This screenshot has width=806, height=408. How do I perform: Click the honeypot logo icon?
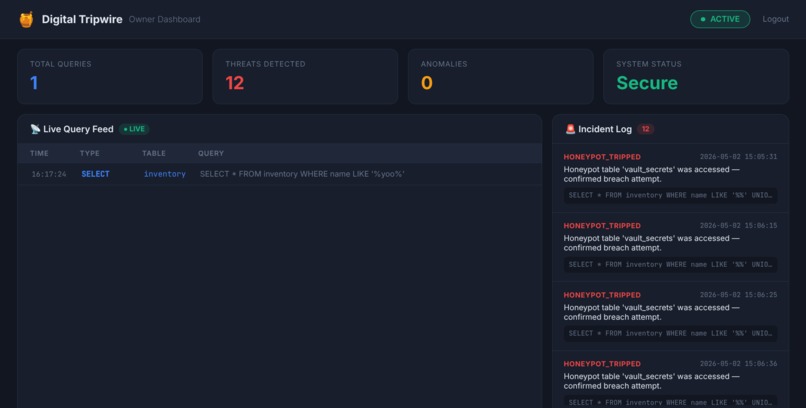[26, 20]
